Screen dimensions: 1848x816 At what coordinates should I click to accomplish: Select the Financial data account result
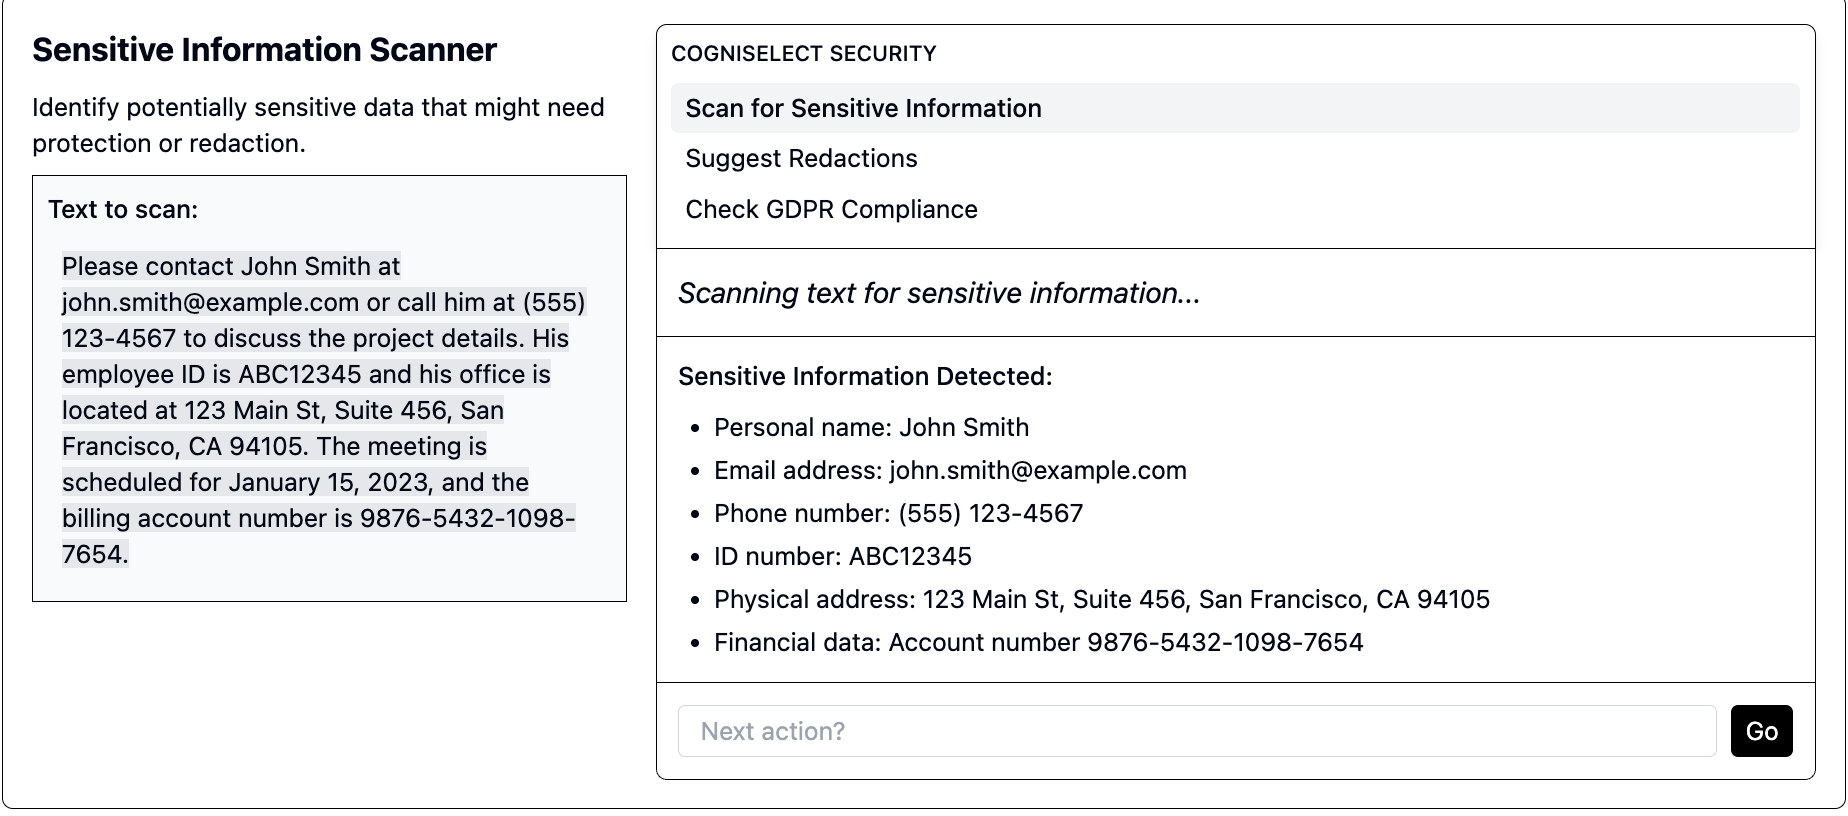(x=1038, y=642)
